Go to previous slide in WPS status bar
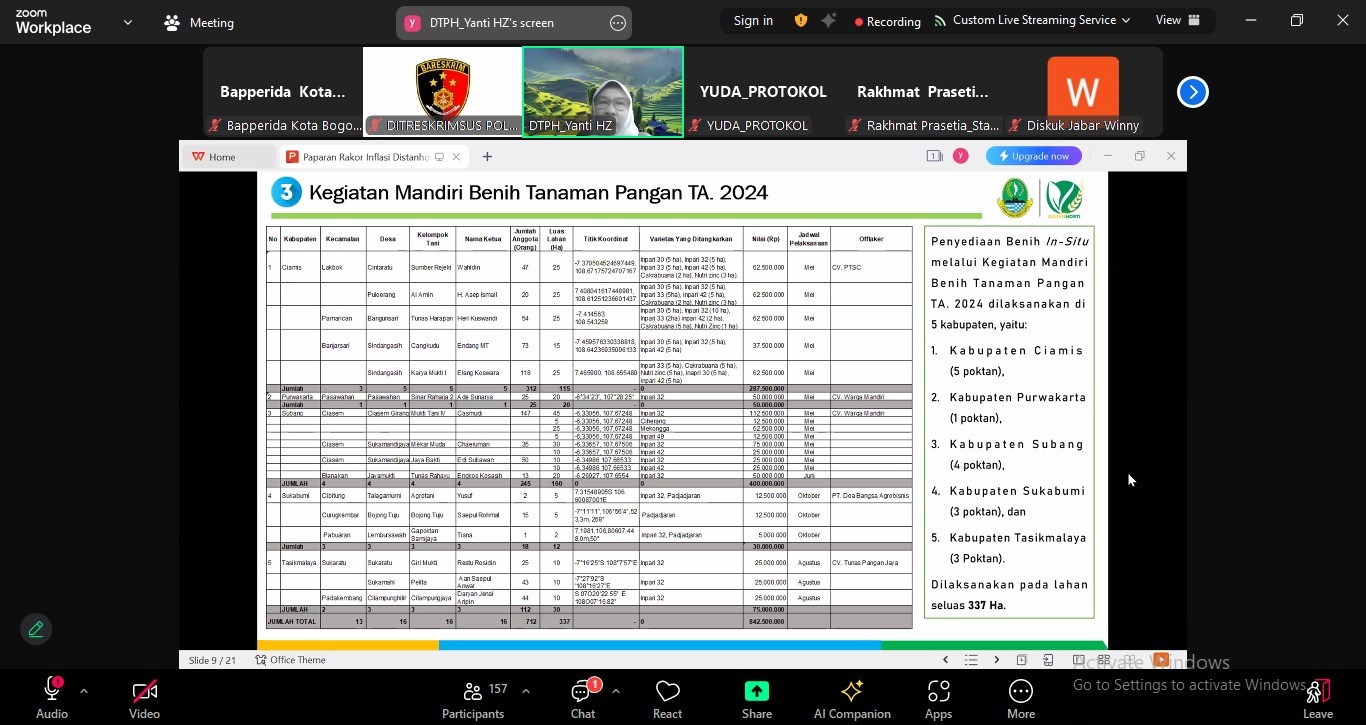 point(945,660)
